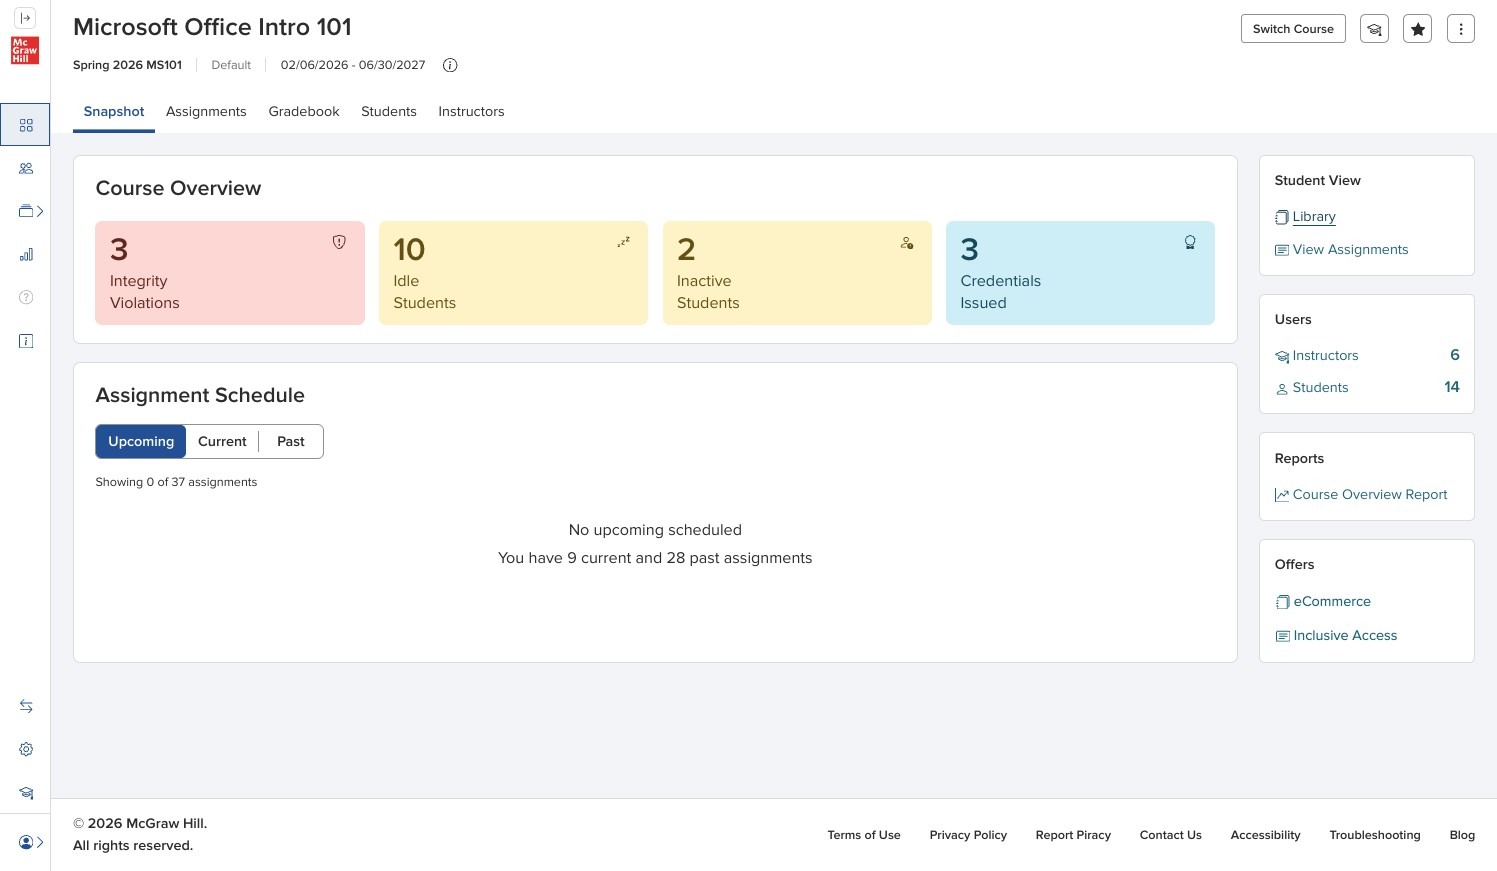This screenshot has height=871, width=1497.
Task: Click the sleep icon on Idle Students
Action: tap(623, 242)
